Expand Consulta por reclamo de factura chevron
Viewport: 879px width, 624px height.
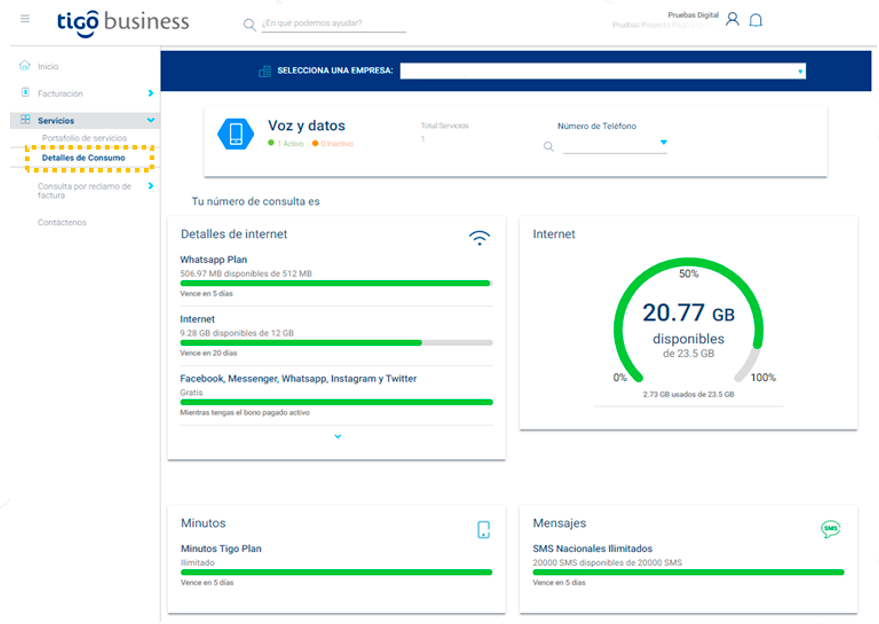click(x=150, y=186)
